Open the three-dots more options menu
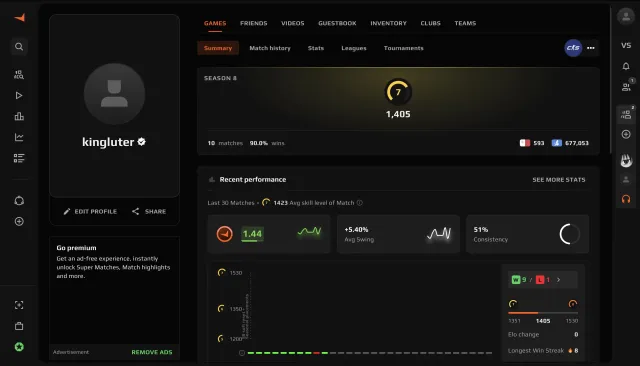This screenshot has width=640, height=366. click(591, 48)
